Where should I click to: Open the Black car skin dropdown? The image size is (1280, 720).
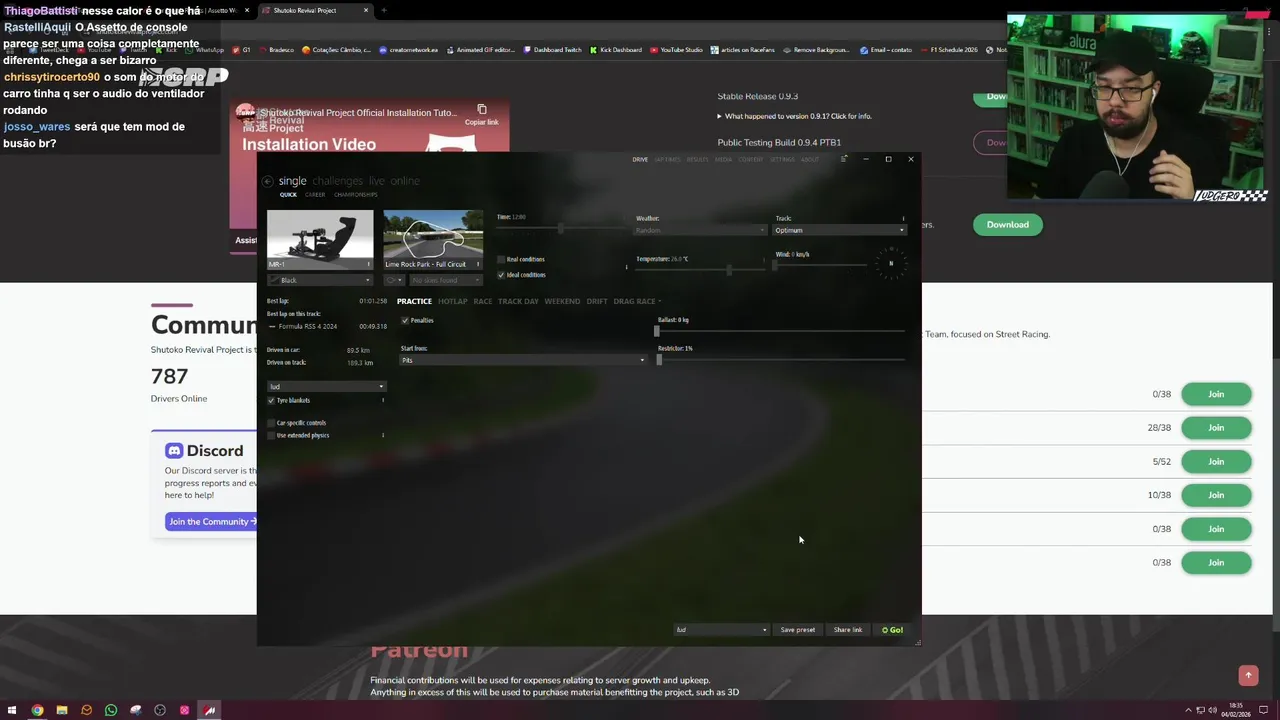pos(320,280)
